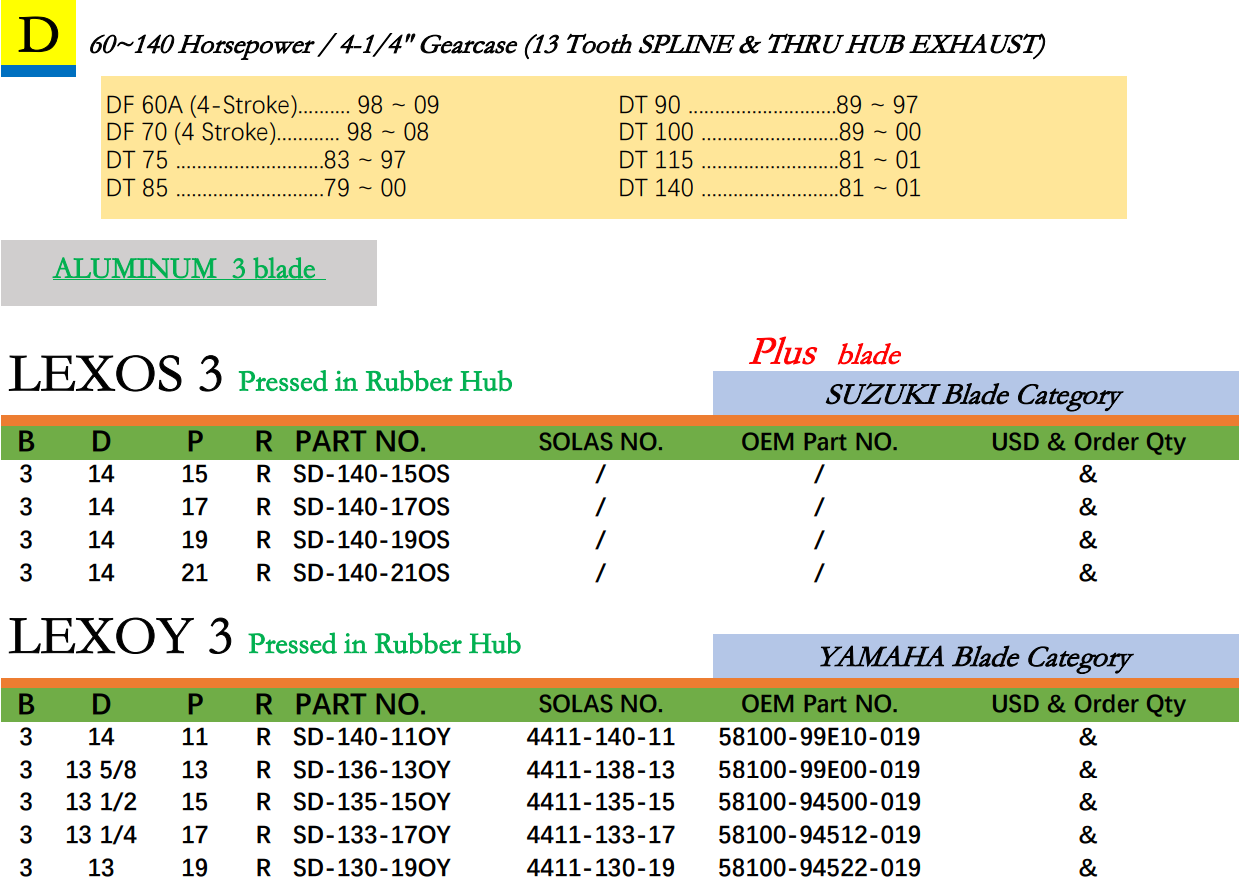Click the DT 75 model entry
Screen dimensions: 1240x896
point(256,160)
